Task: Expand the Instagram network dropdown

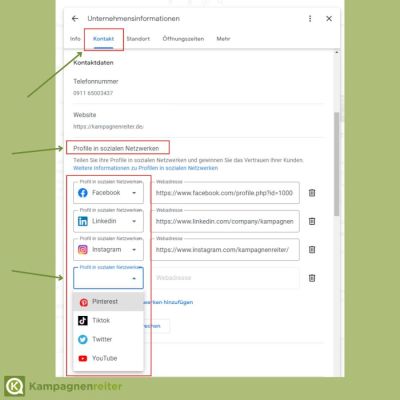Action: pos(108,250)
